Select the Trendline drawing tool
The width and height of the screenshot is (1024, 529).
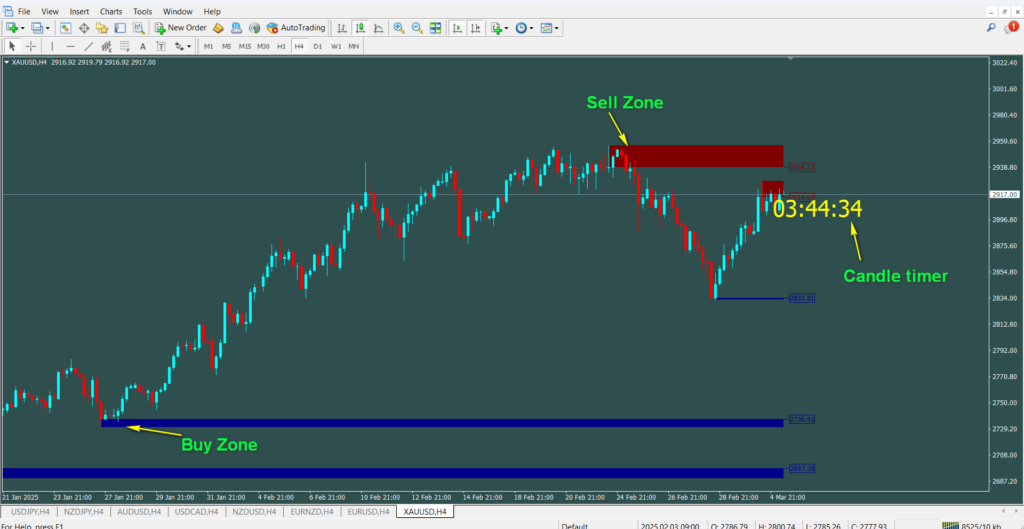click(x=88, y=46)
